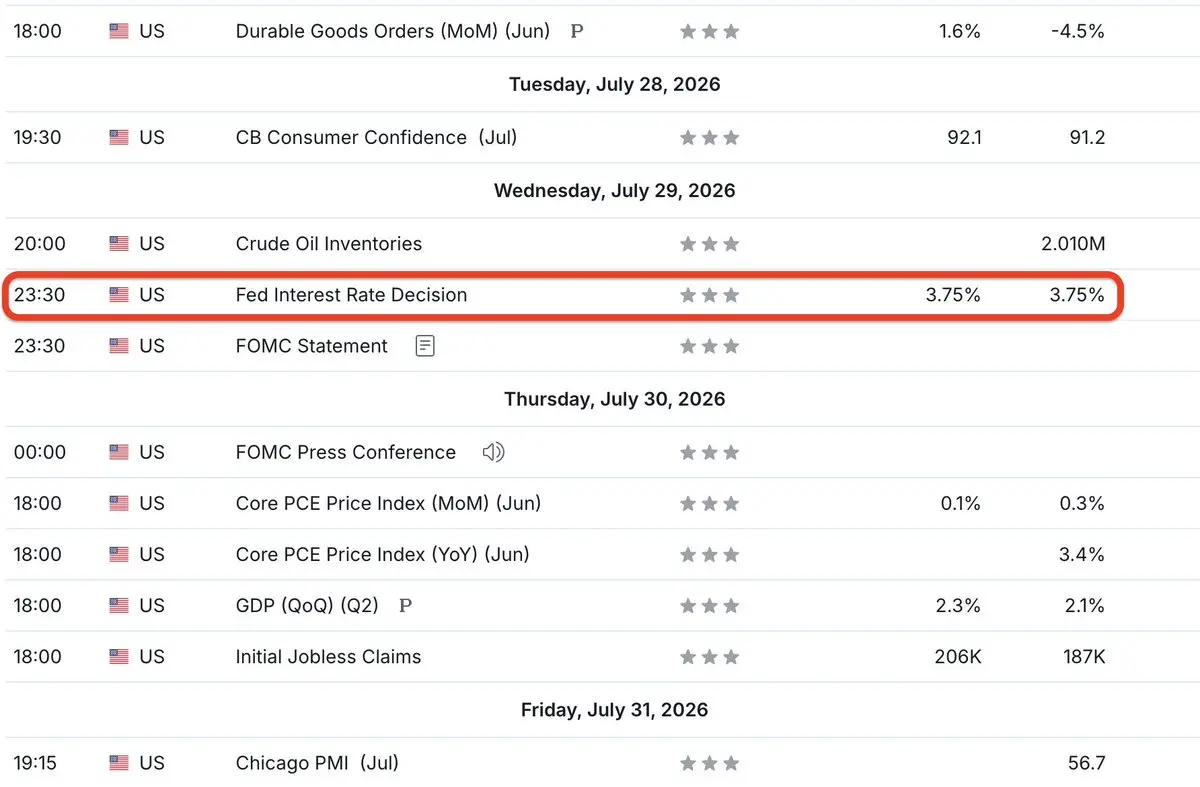The width and height of the screenshot is (1200, 787).
Task: Open the CB Consumer Confidence event
Action: (x=376, y=138)
